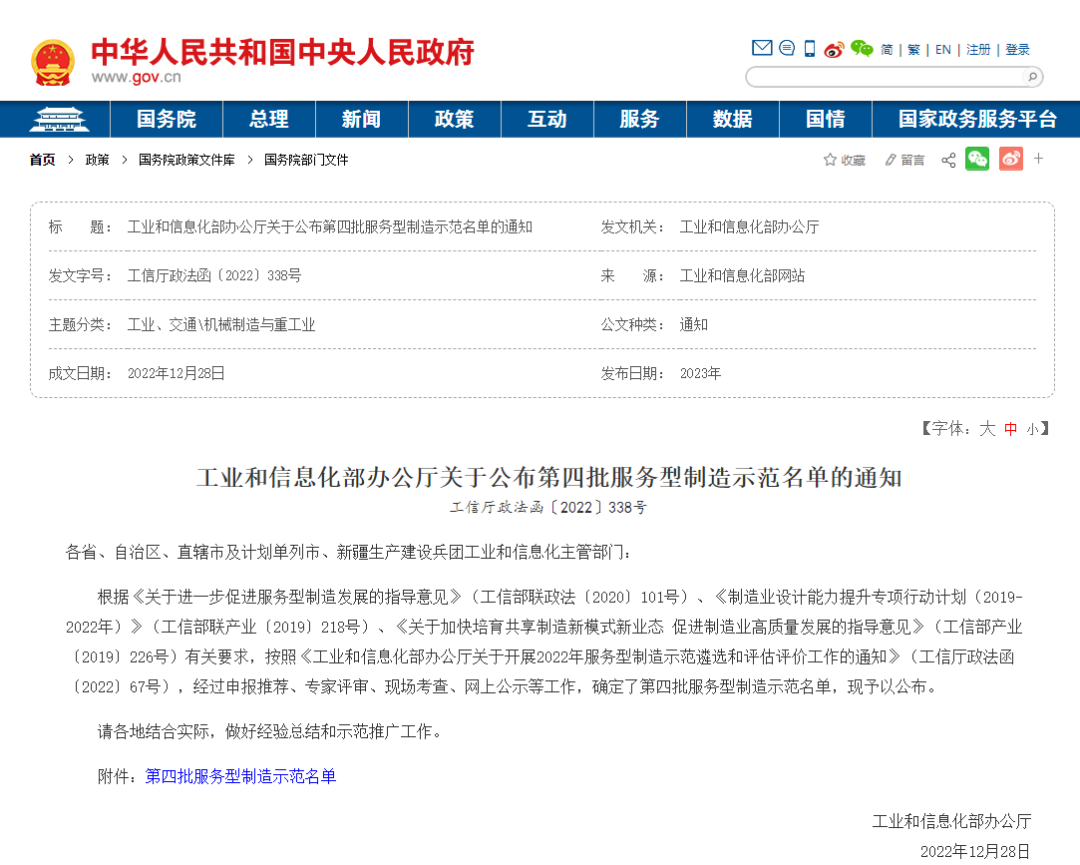
Task: Open the WeChat icon in header
Action: (x=862, y=48)
